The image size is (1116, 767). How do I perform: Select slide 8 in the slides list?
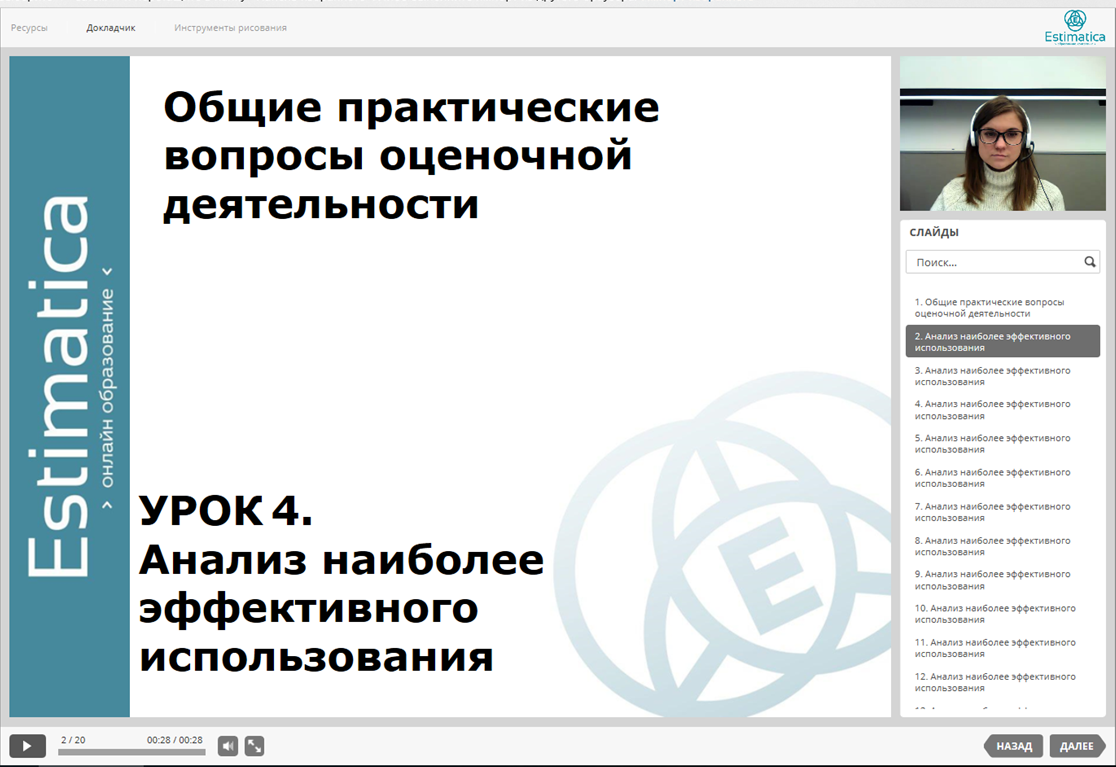pyautogui.click(x=1003, y=546)
